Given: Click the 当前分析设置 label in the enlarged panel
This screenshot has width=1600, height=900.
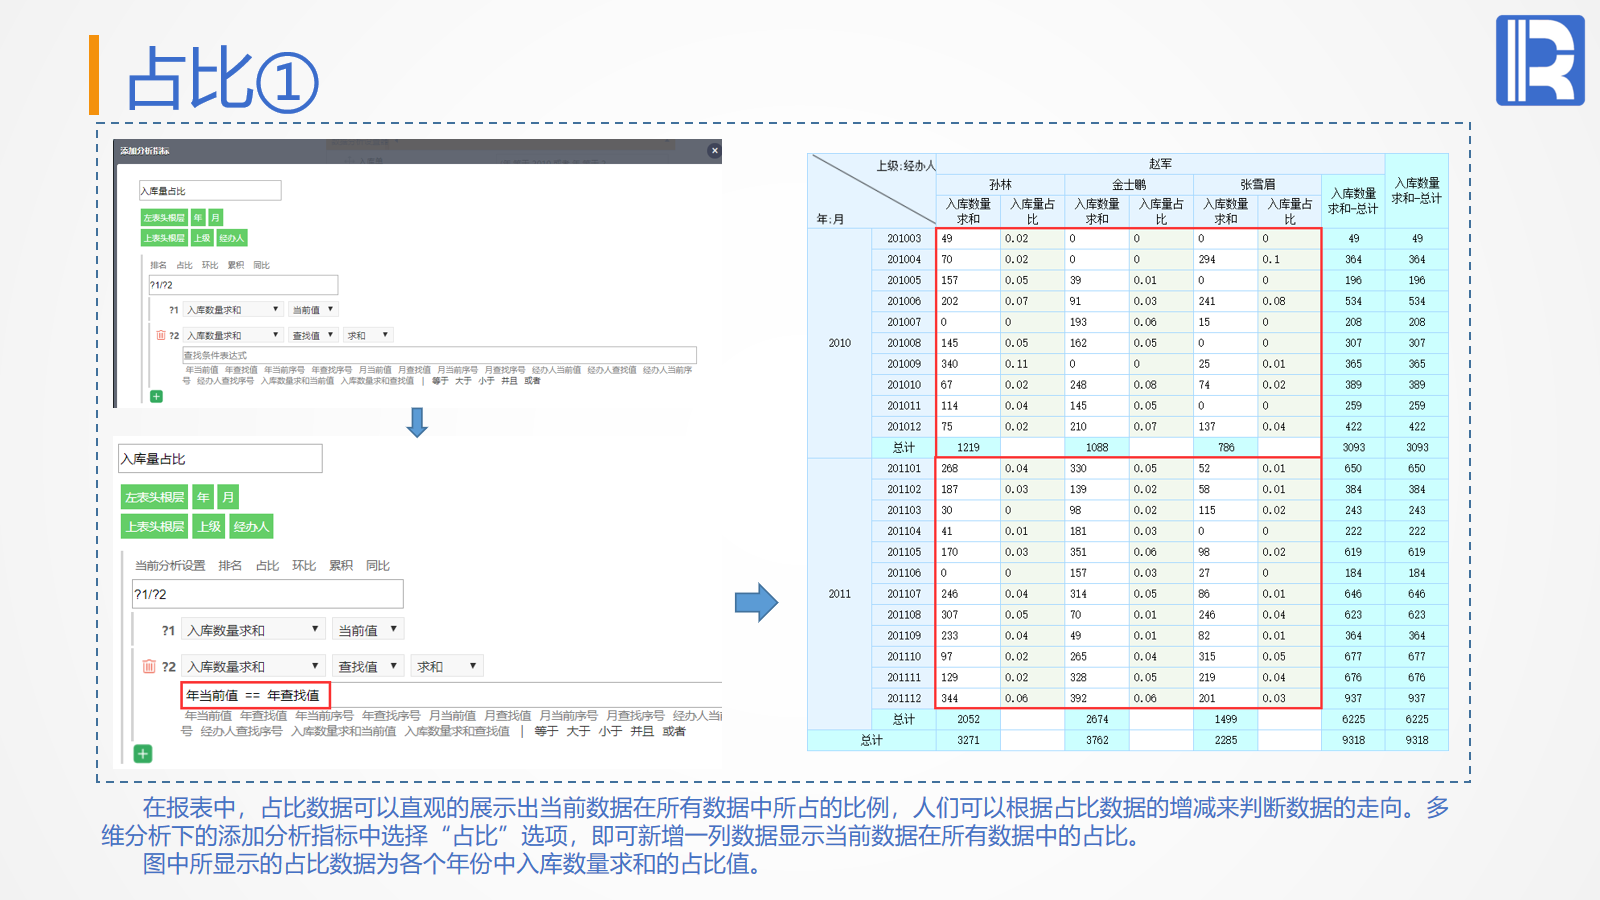Looking at the screenshot, I should [x=170, y=566].
